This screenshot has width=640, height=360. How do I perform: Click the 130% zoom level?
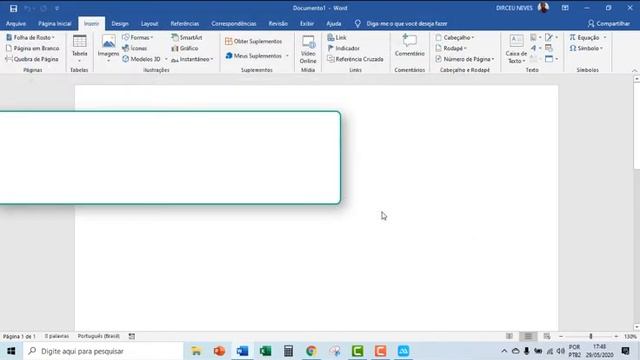[x=630, y=336]
